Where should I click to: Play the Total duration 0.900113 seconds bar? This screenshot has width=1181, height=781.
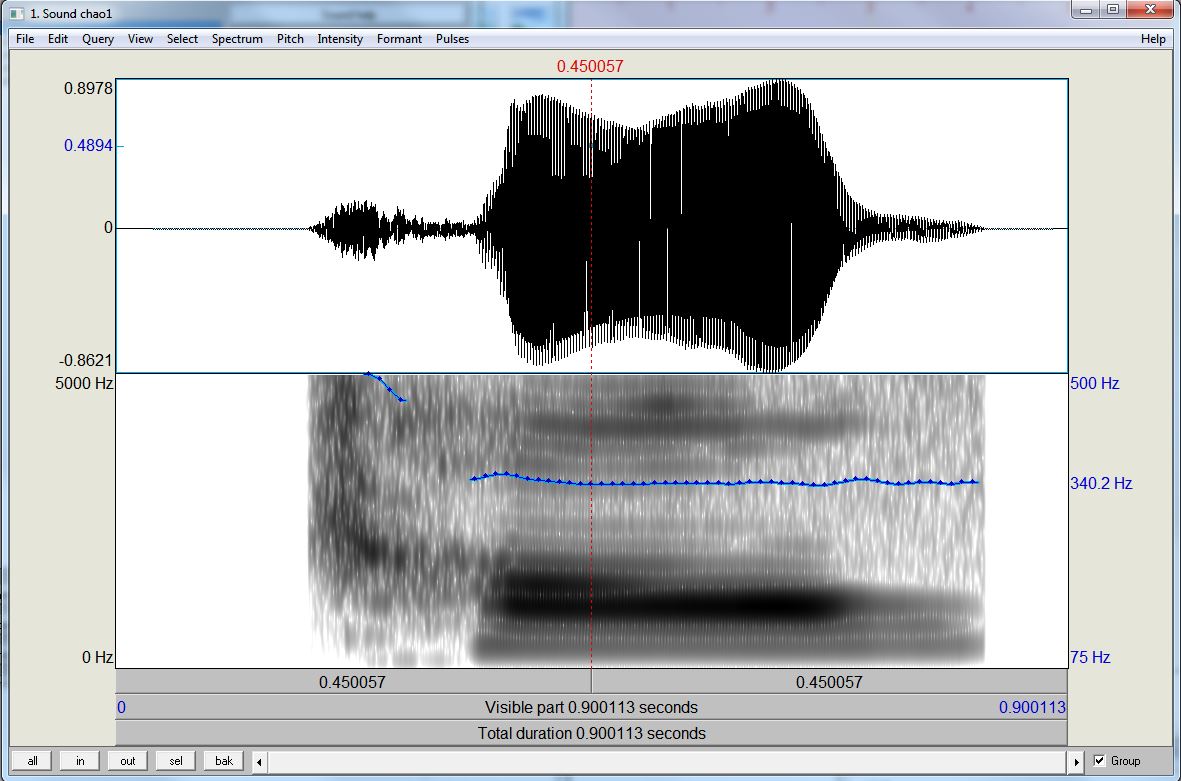pyautogui.click(x=591, y=734)
